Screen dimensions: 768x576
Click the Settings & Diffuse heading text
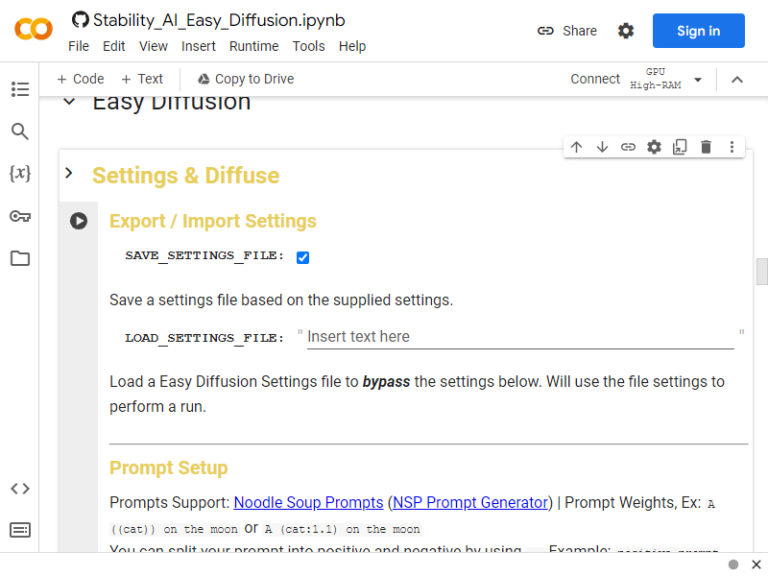[186, 175]
